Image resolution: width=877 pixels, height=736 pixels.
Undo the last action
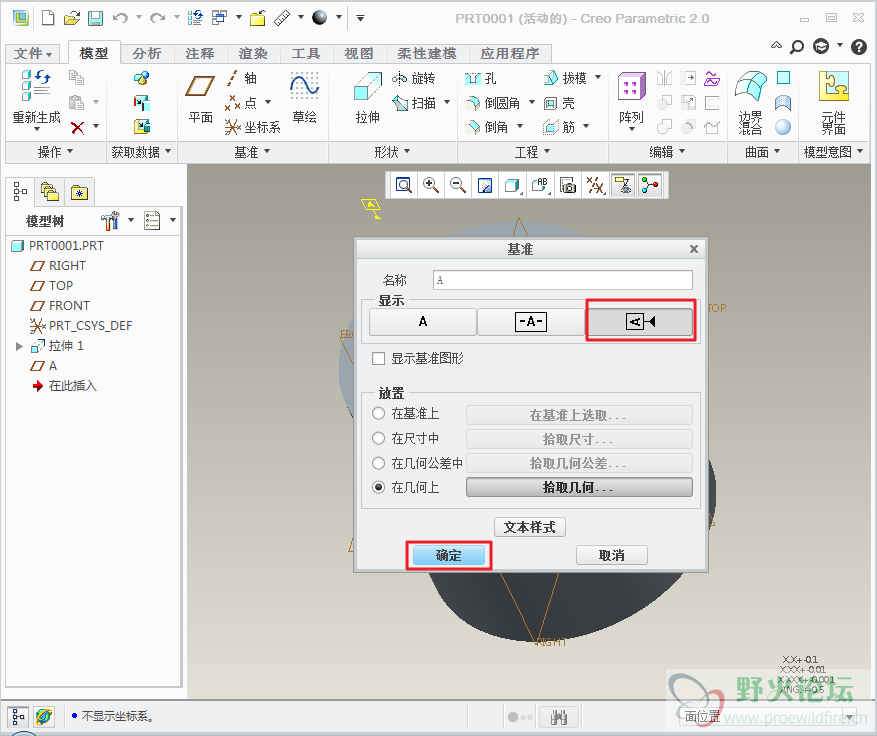click(120, 18)
